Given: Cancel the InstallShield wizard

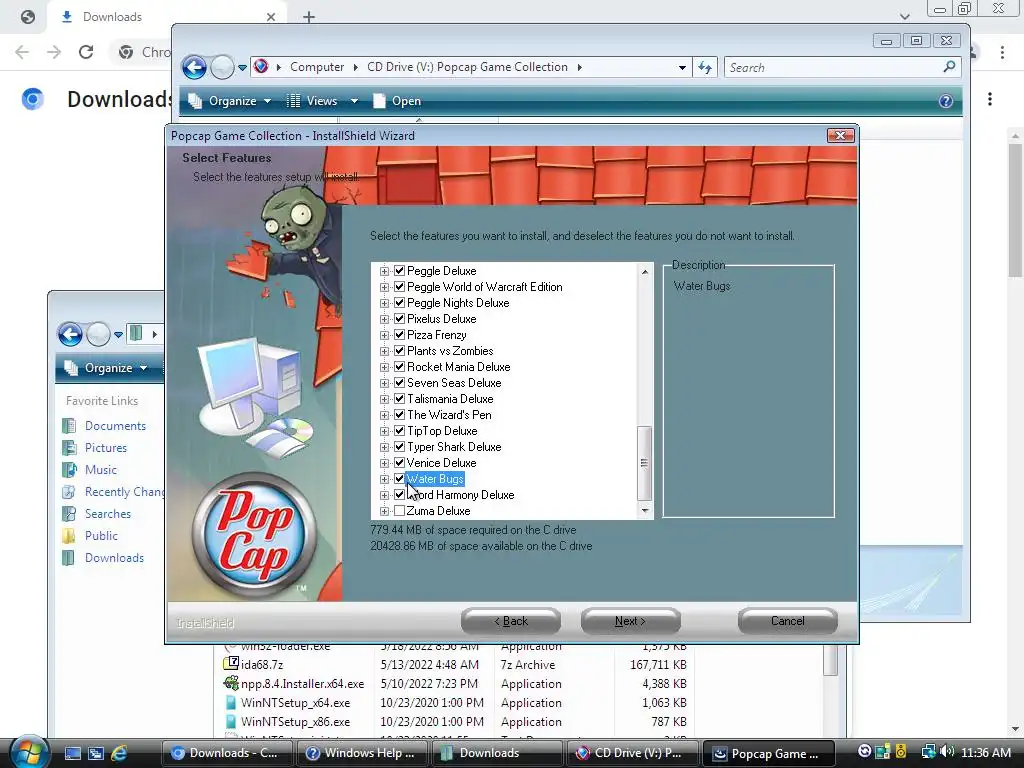Looking at the screenshot, I should (788, 621).
